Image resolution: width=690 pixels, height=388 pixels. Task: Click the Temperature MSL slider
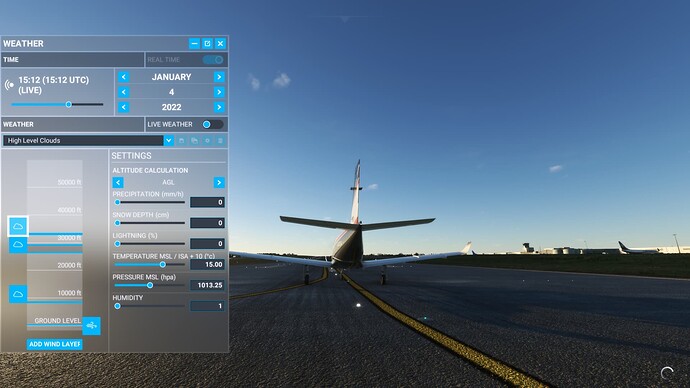[150, 264]
